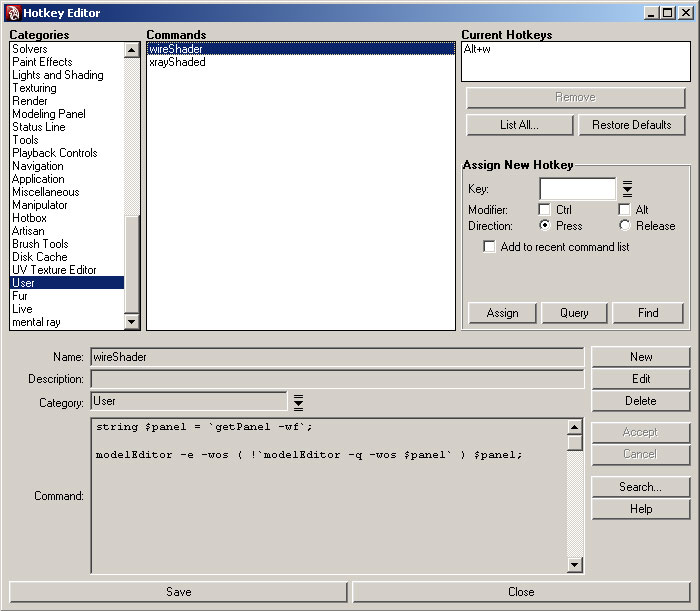The image size is (700, 611).
Task: Check Add to recent command list
Action: [489, 247]
